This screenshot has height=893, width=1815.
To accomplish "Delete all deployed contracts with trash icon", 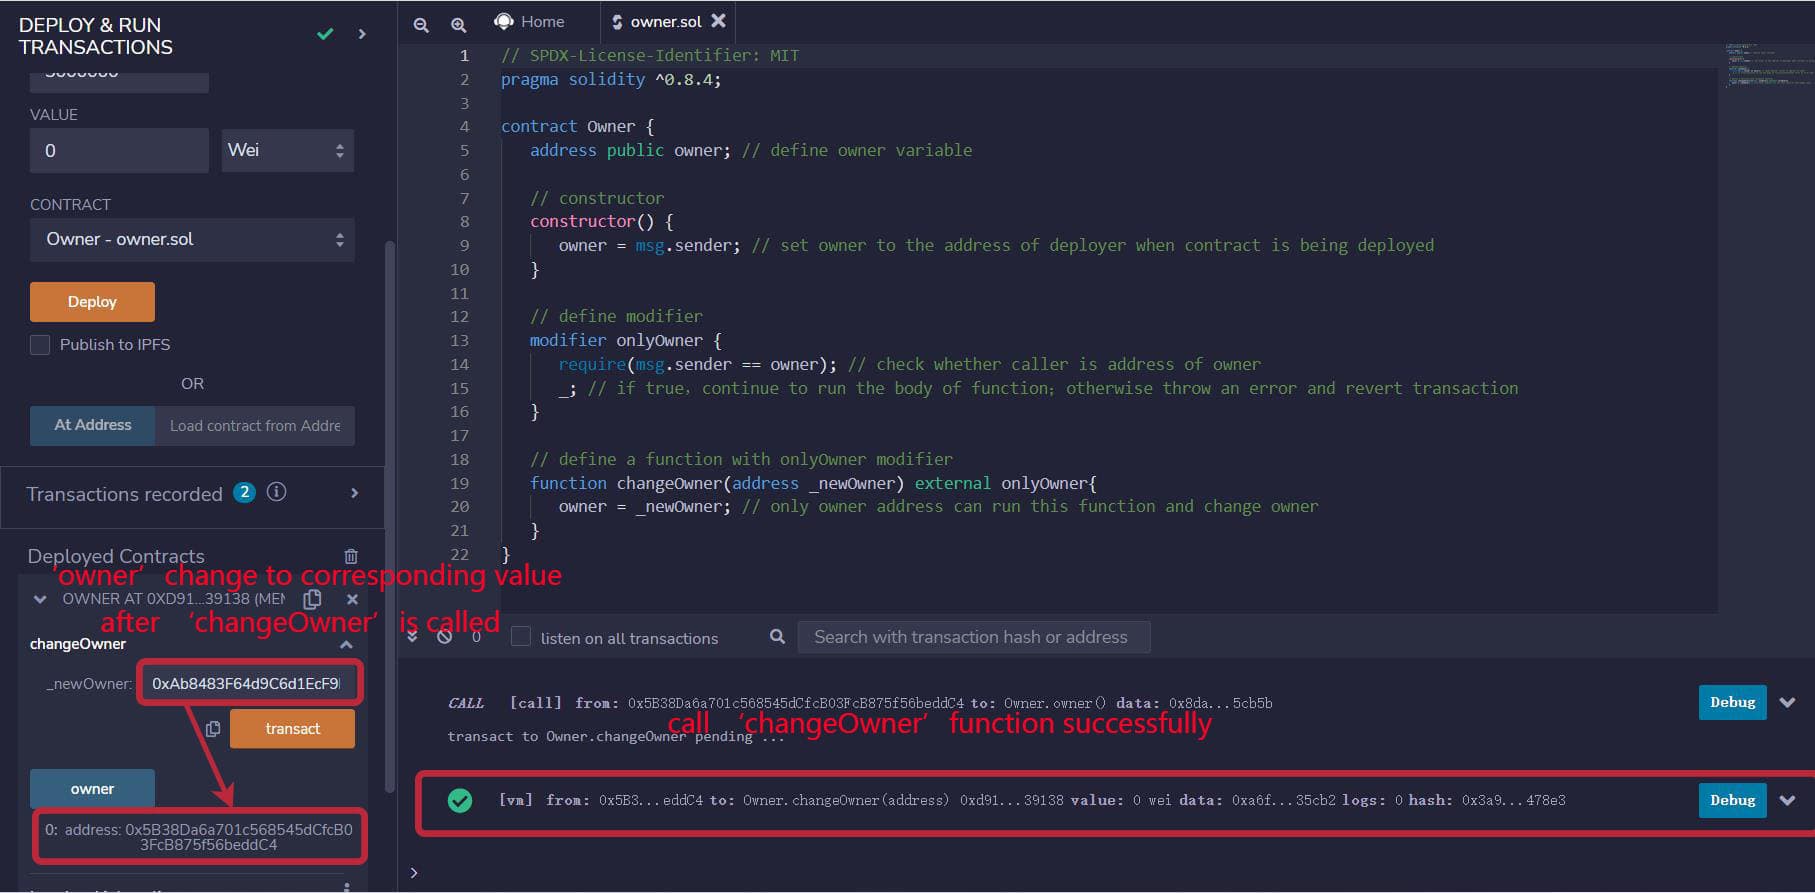I will [x=351, y=556].
